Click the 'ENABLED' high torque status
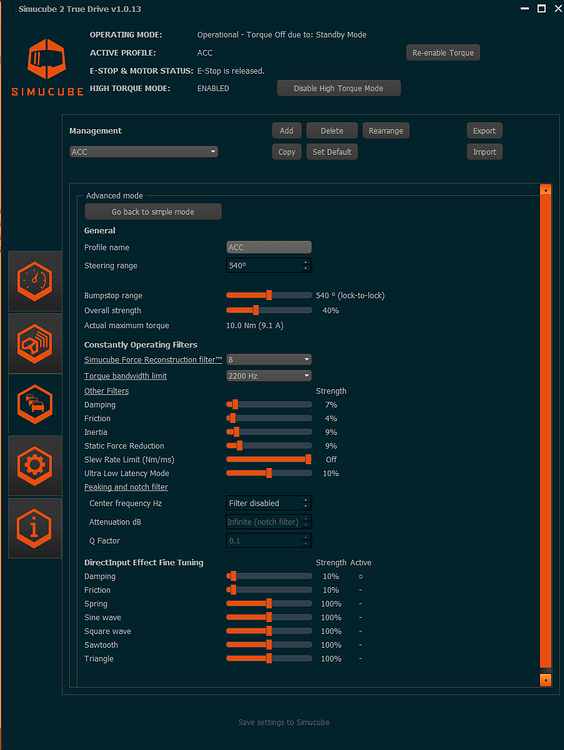Image resolution: width=564 pixels, height=750 pixels. [213, 88]
